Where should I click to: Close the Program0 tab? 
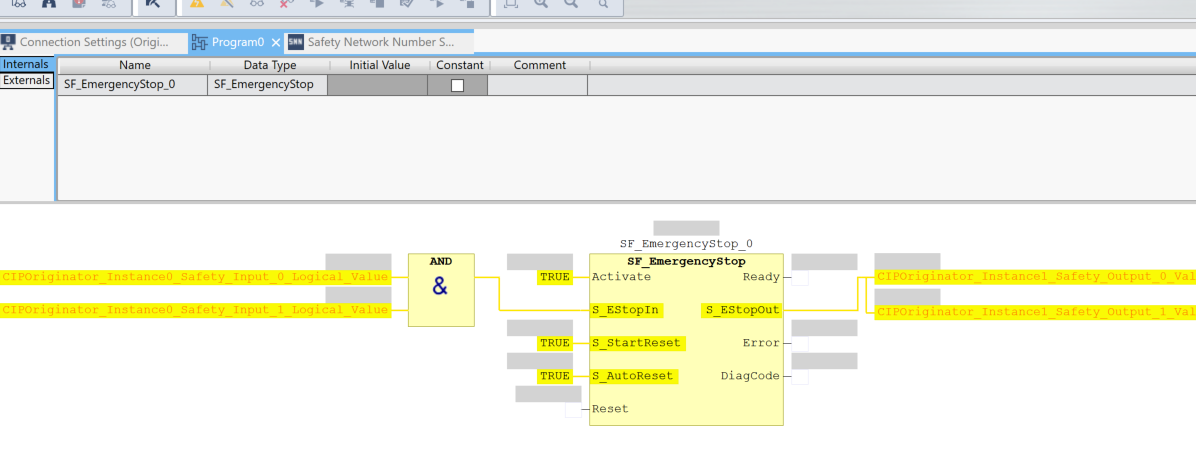pos(276,43)
